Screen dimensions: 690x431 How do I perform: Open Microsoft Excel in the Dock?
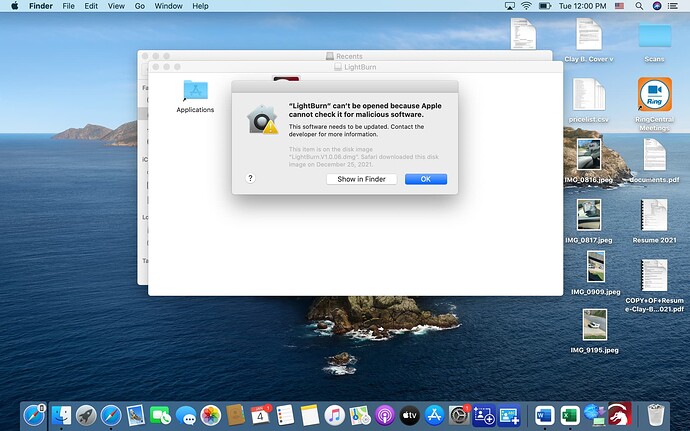[570, 415]
